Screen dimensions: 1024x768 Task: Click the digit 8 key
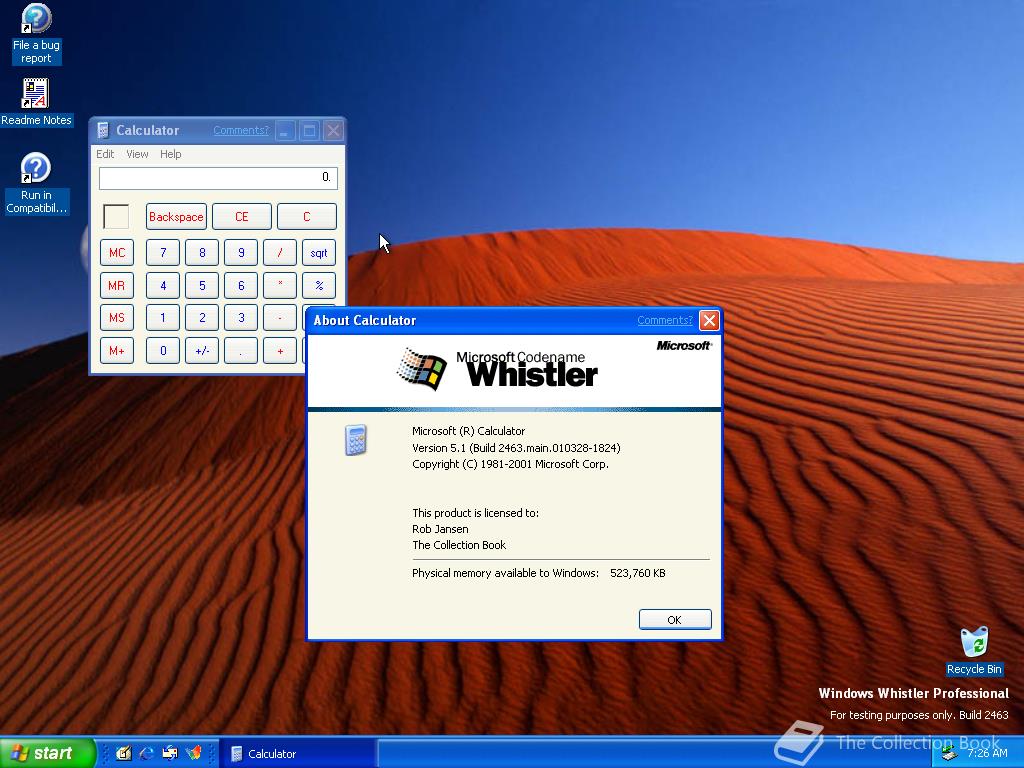(202, 253)
